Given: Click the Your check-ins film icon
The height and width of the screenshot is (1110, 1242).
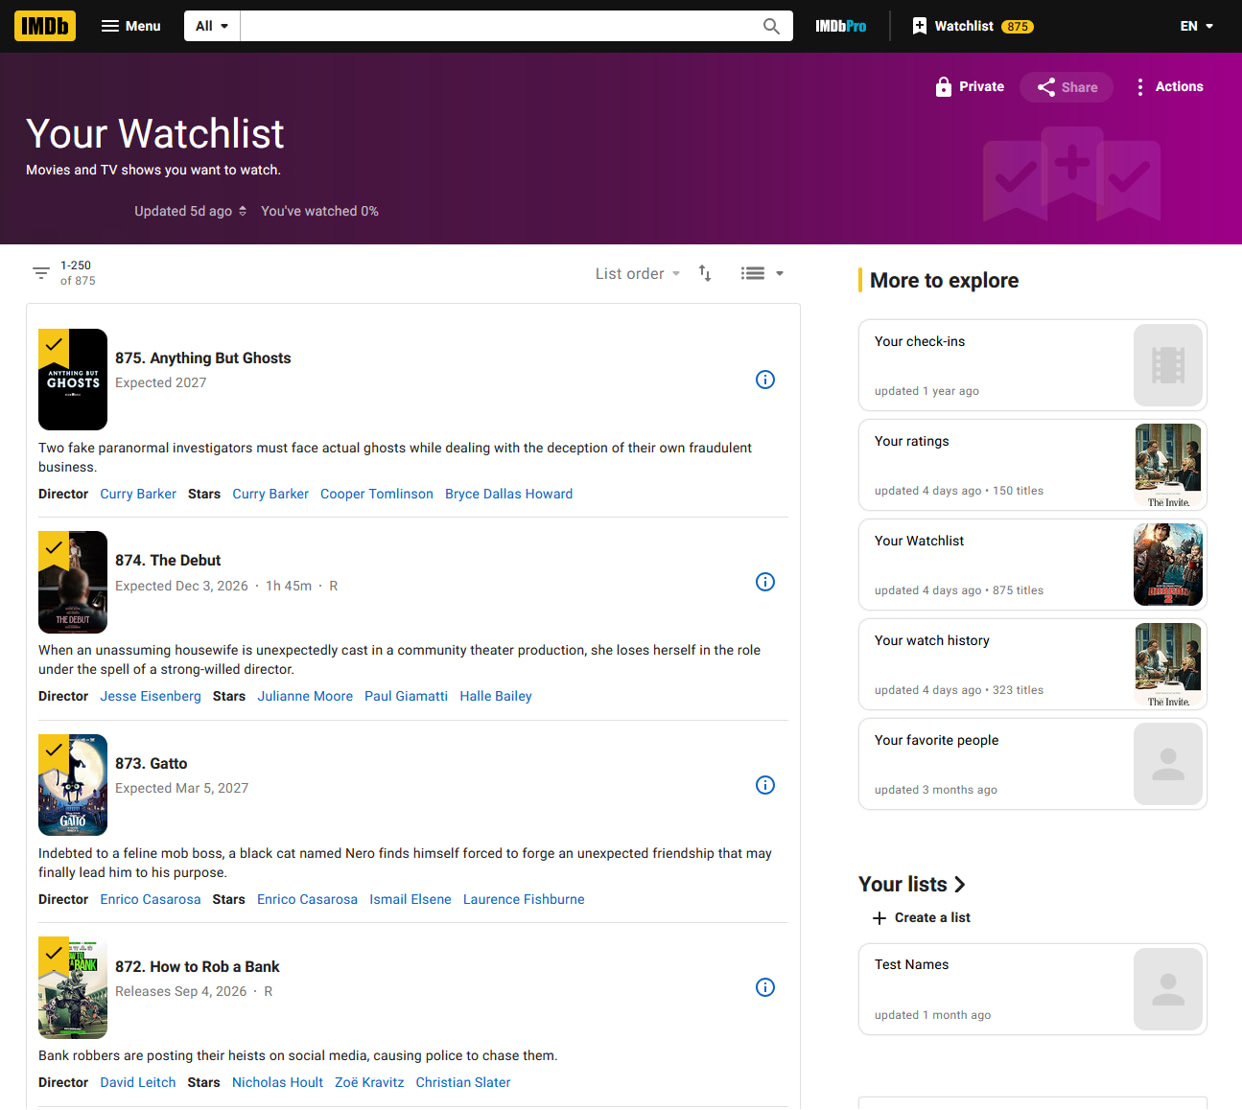Looking at the screenshot, I should click(1168, 365).
